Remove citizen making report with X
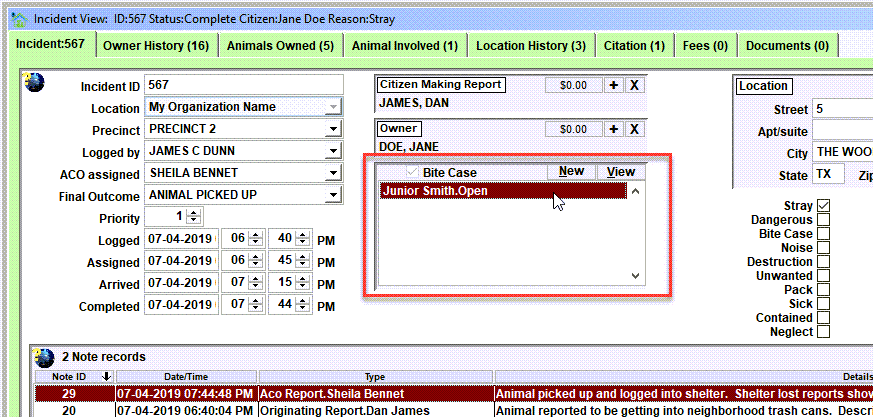 pyautogui.click(x=634, y=85)
